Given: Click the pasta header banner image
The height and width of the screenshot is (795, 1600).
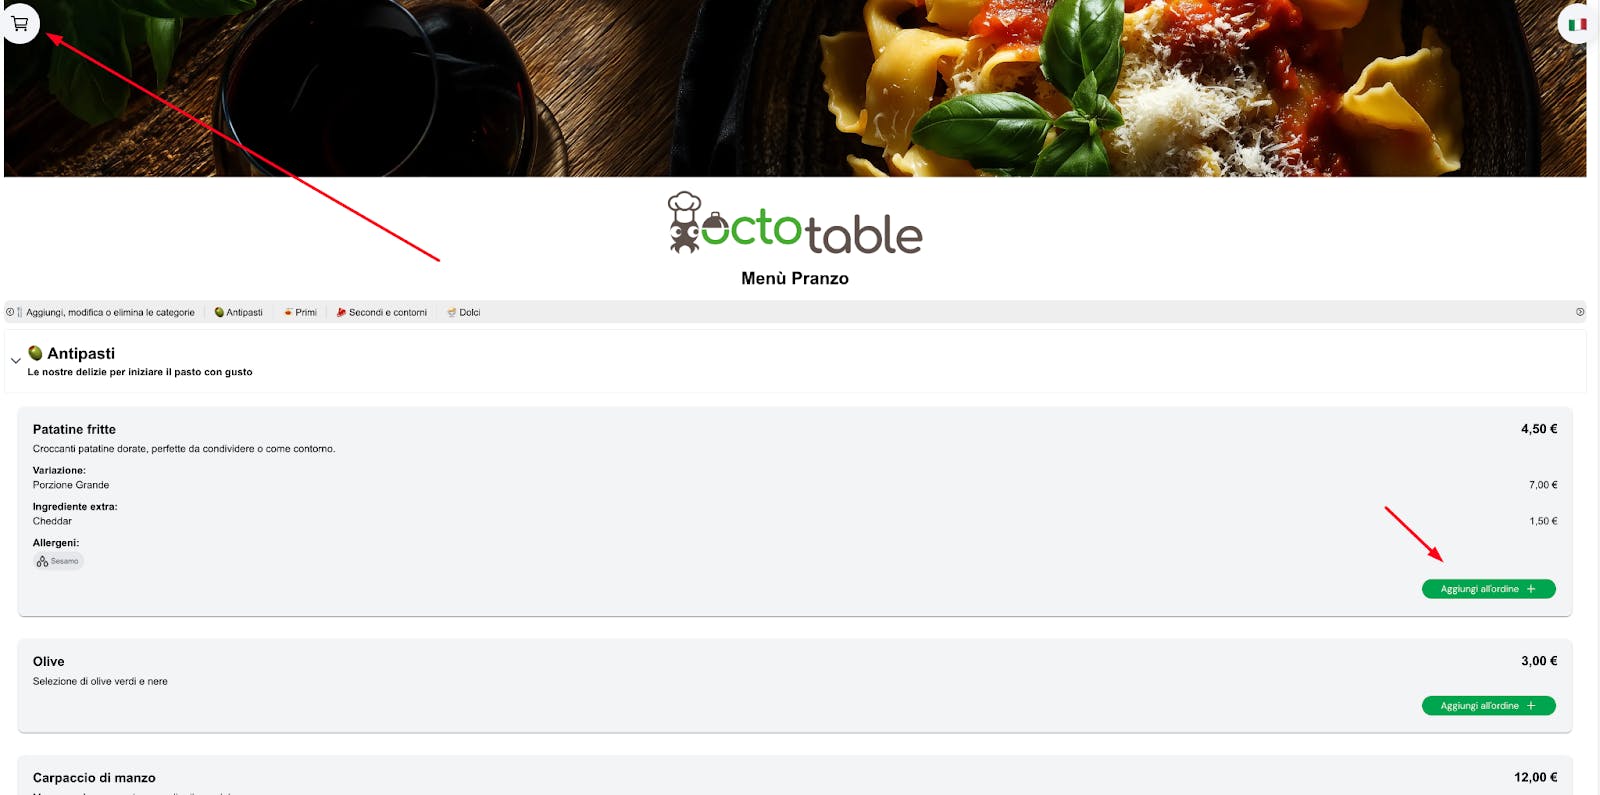Looking at the screenshot, I should click(x=795, y=88).
